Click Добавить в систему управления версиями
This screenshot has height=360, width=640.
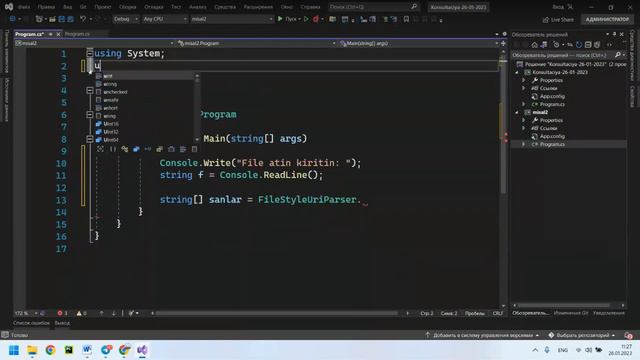pos(482,335)
